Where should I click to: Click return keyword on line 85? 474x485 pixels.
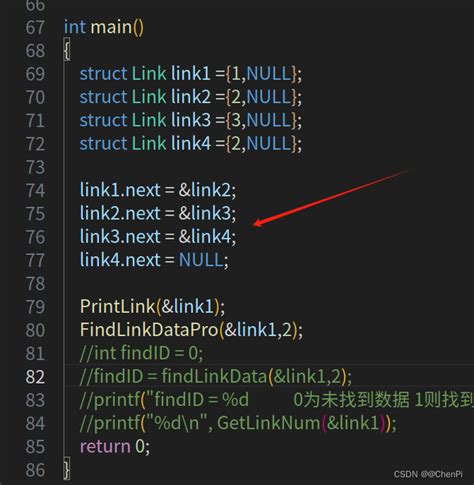point(105,446)
